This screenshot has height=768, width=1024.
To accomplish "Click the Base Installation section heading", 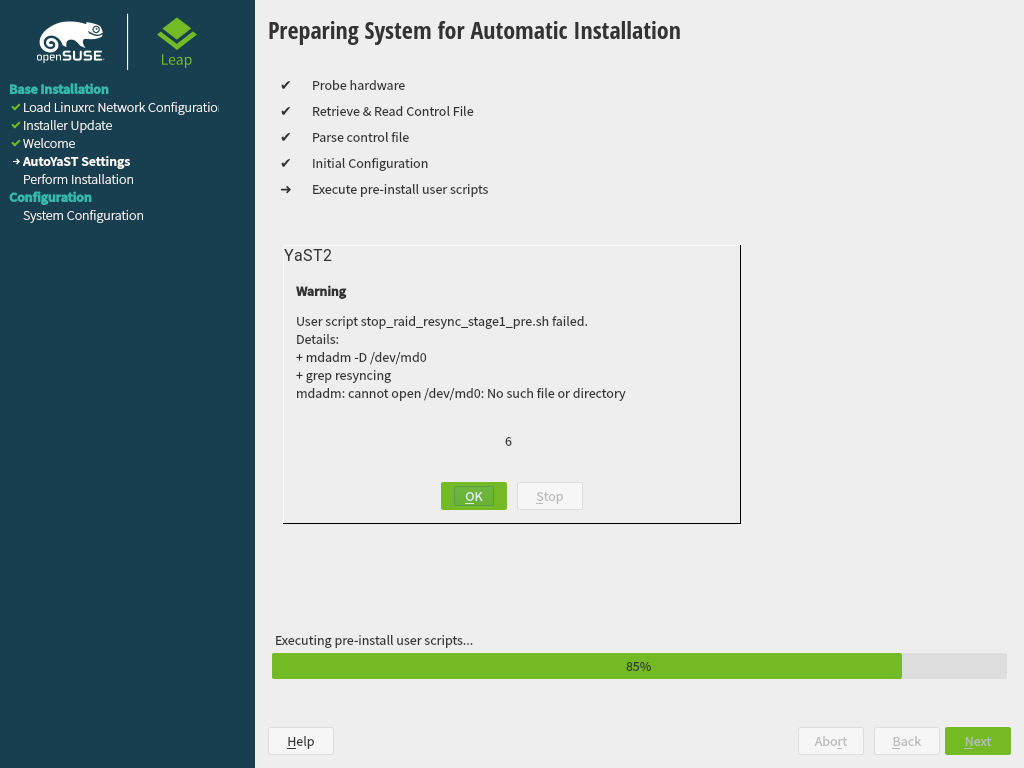I will 59,89.
